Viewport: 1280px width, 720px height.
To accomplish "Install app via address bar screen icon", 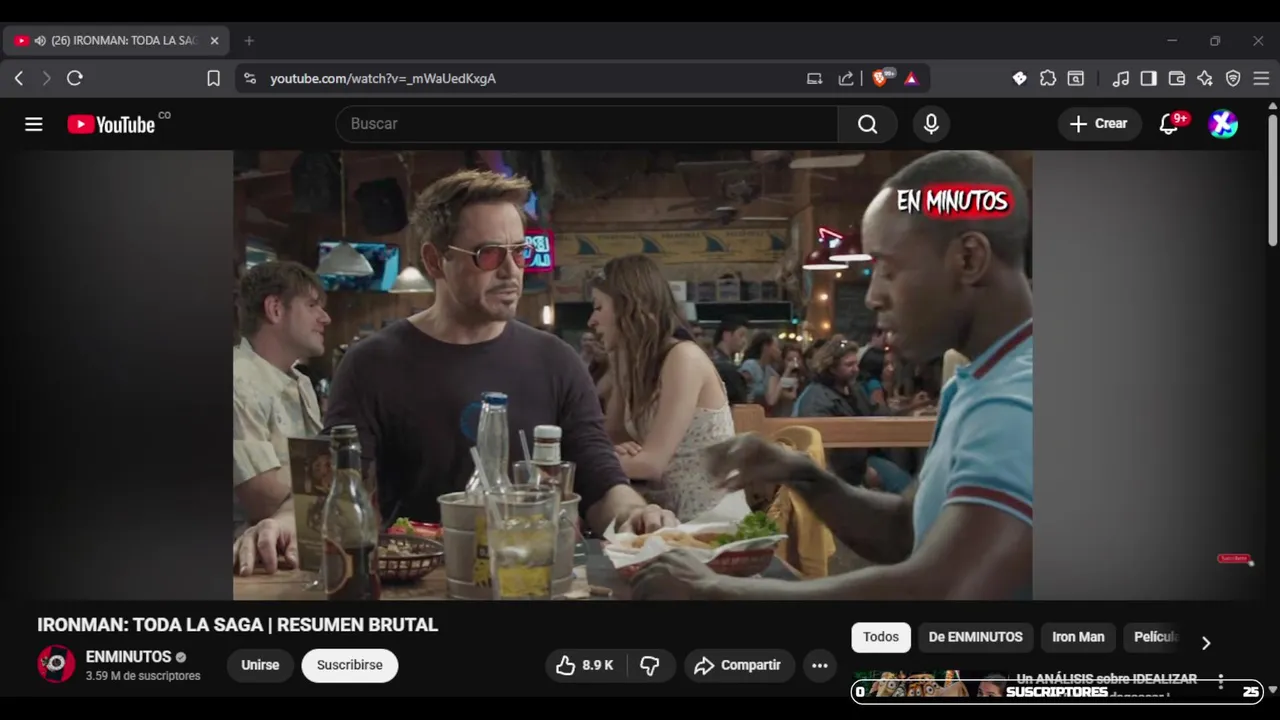I will pos(815,78).
